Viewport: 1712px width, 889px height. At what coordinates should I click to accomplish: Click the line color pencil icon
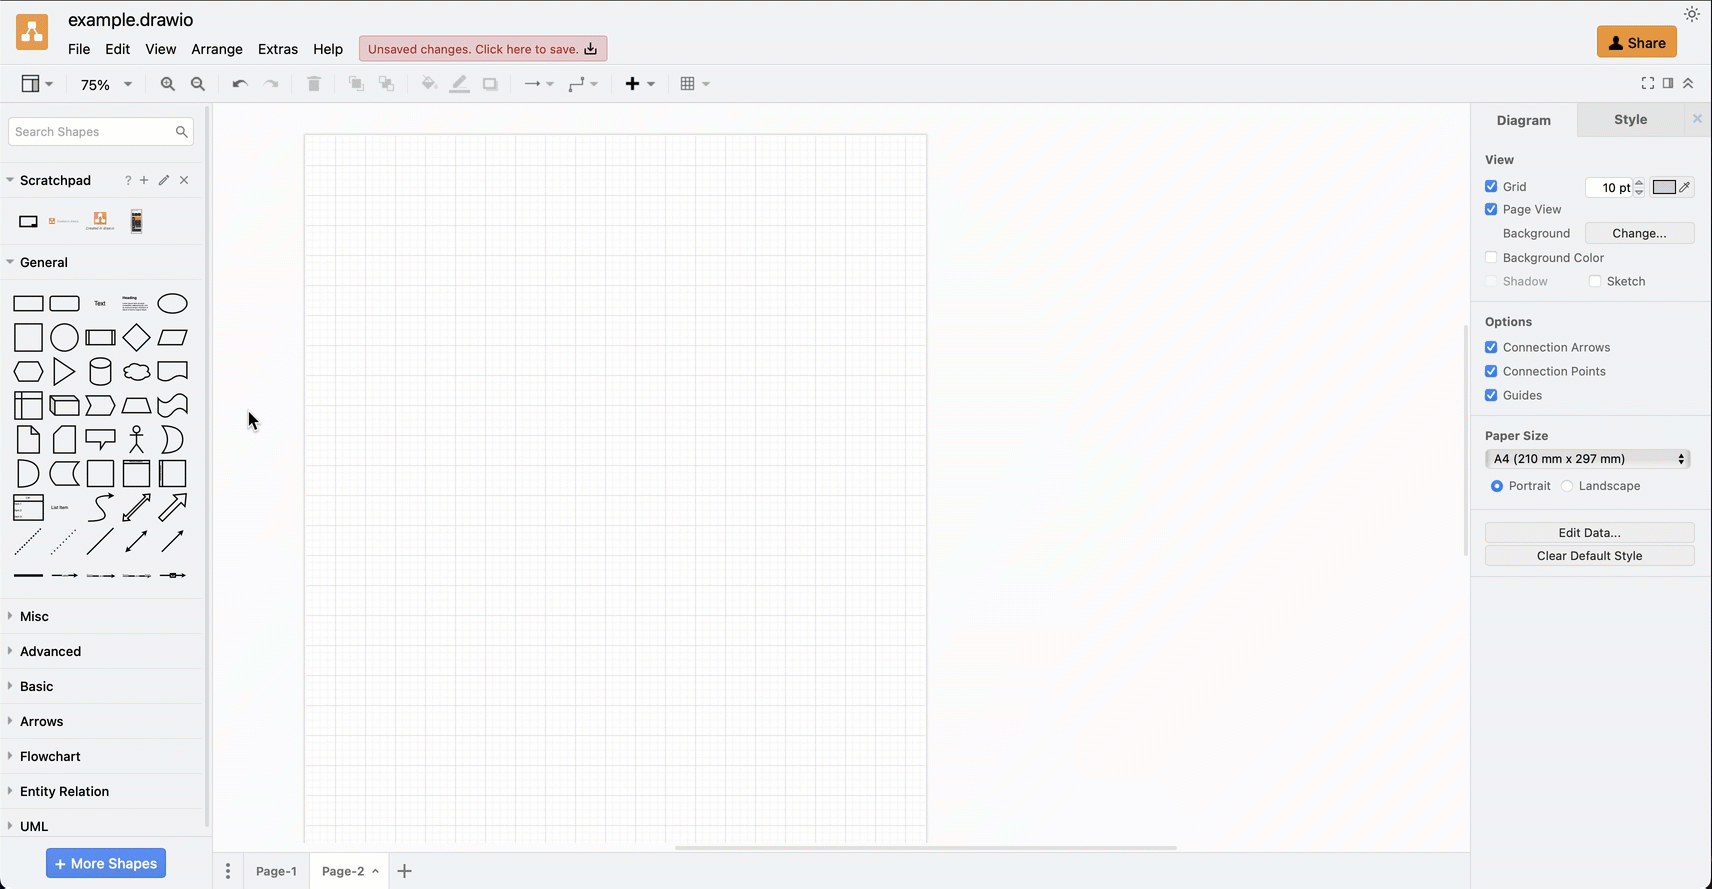coord(459,84)
